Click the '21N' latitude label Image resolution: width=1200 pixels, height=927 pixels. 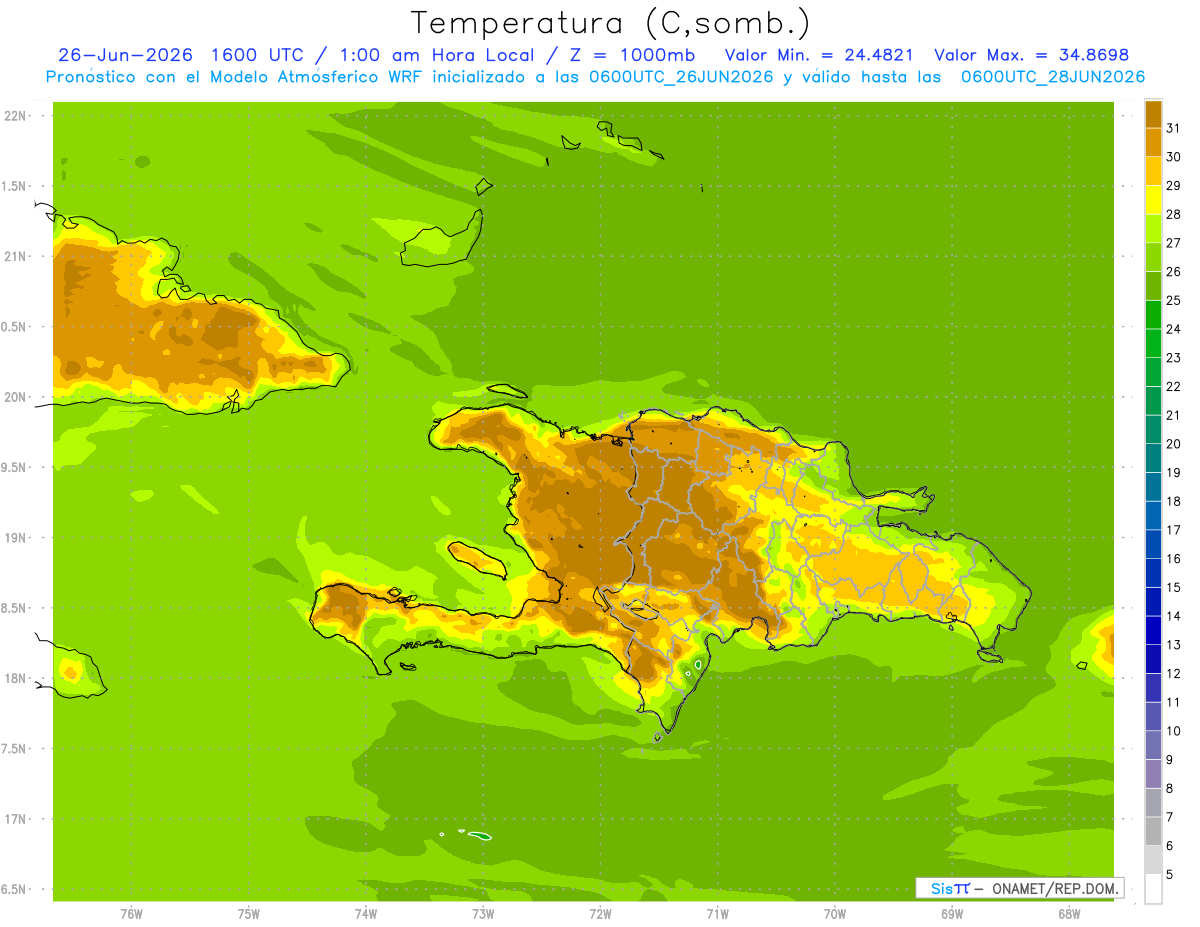(15, 256)
